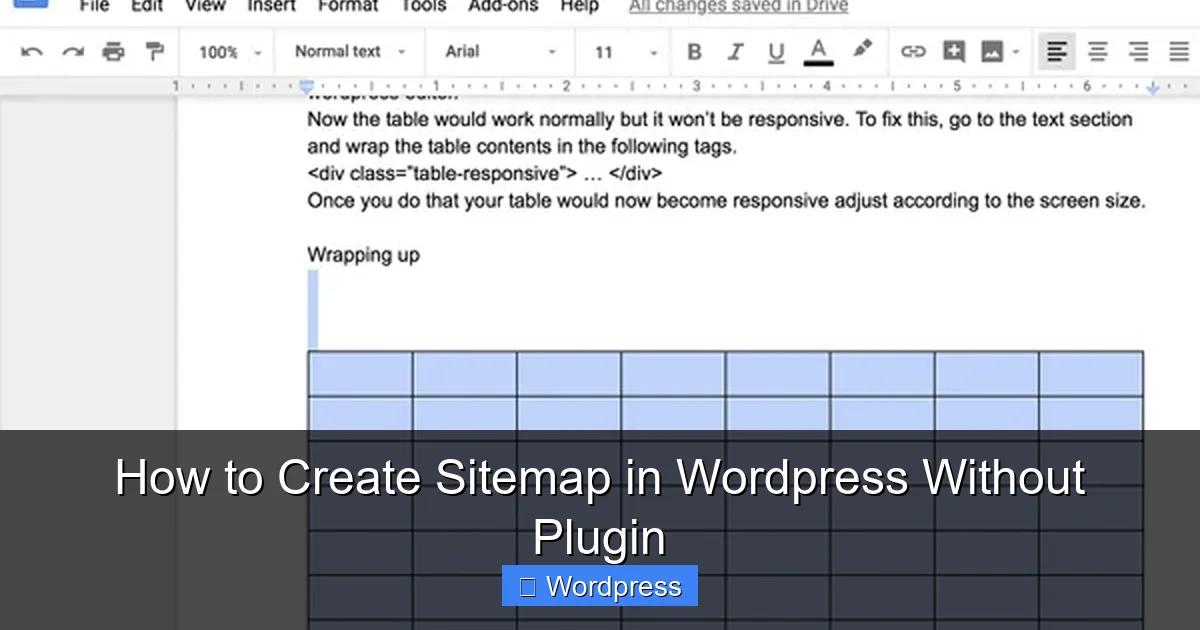Apply center alignment
Image resolution: width=1200 pixels, height=630 pixels.
tap(1097, 51)
